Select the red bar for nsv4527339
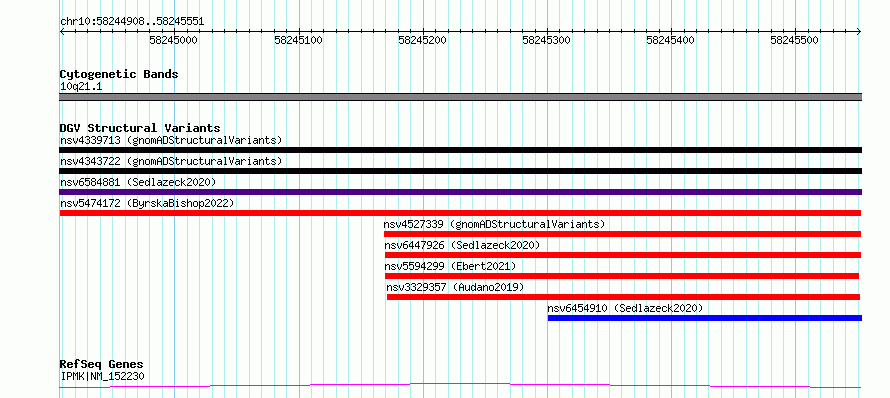 pos(622,234)
